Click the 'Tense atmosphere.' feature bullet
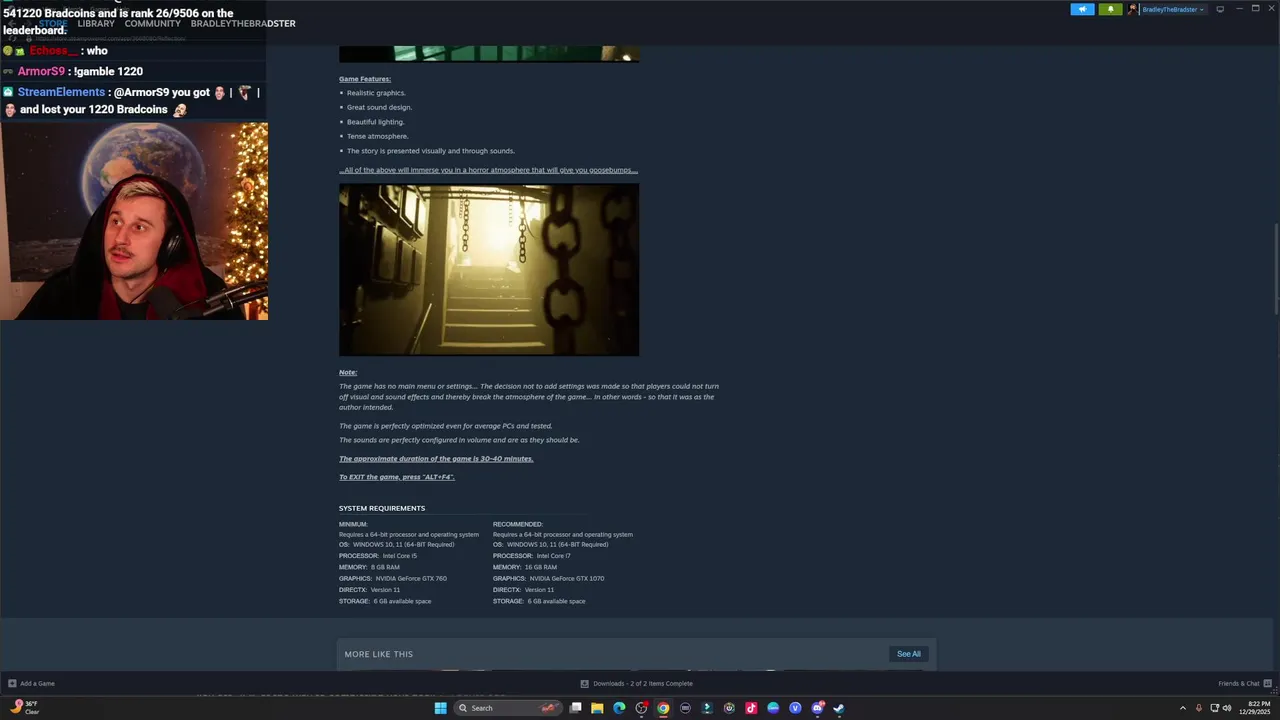This screenshot has height=720, width=1280. pyautogui.click(x=377, y=136)
